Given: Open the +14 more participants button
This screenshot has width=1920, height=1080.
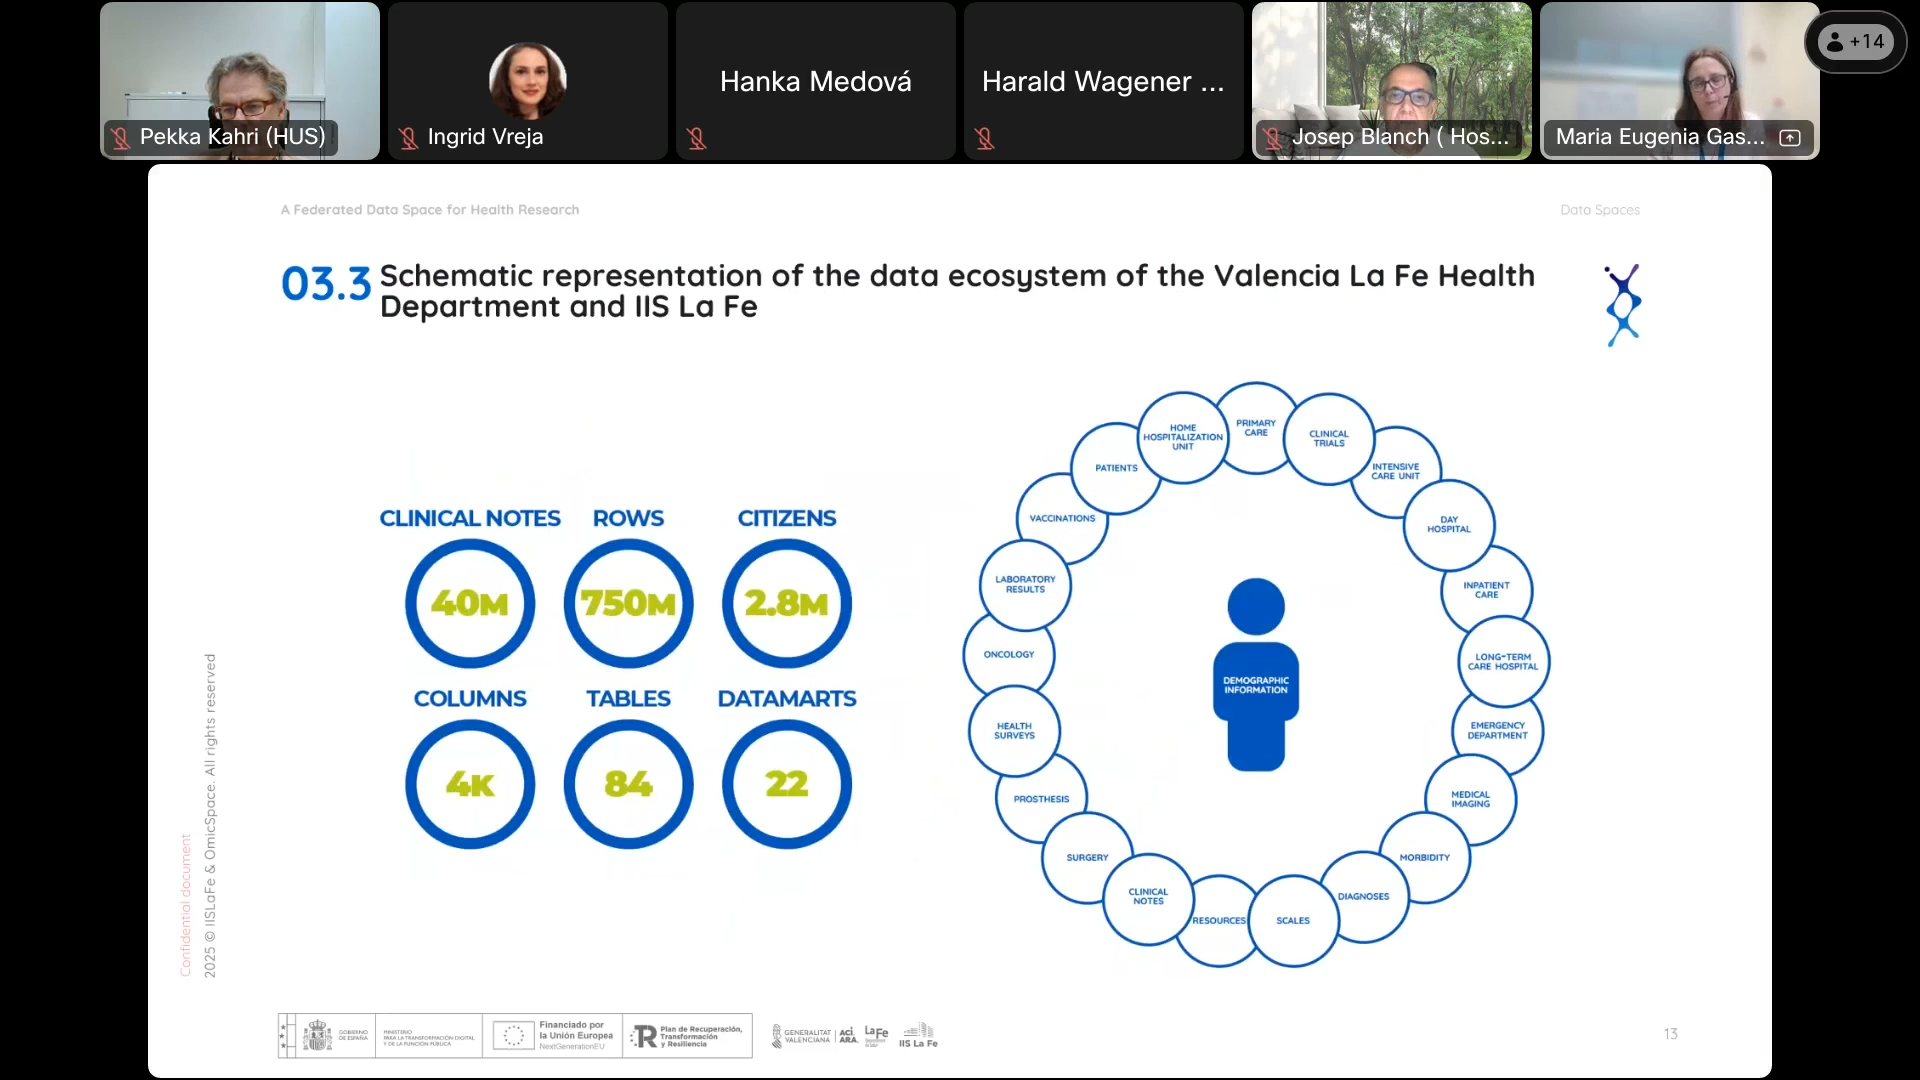Looking at the screenshot, I should [x=1855, y=42].
